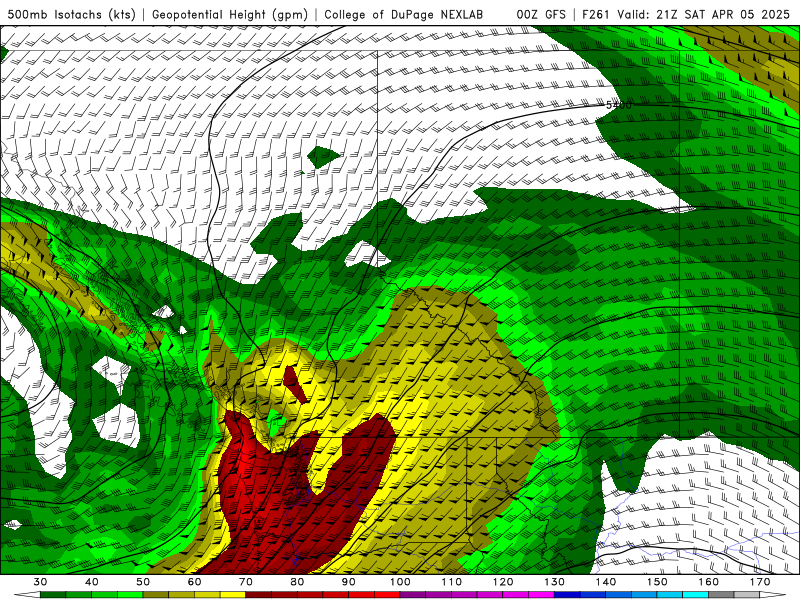The width and height of the screenshot is (800, 600).
Task: Click the 120 kt legend label
Action: coord(503,582)
